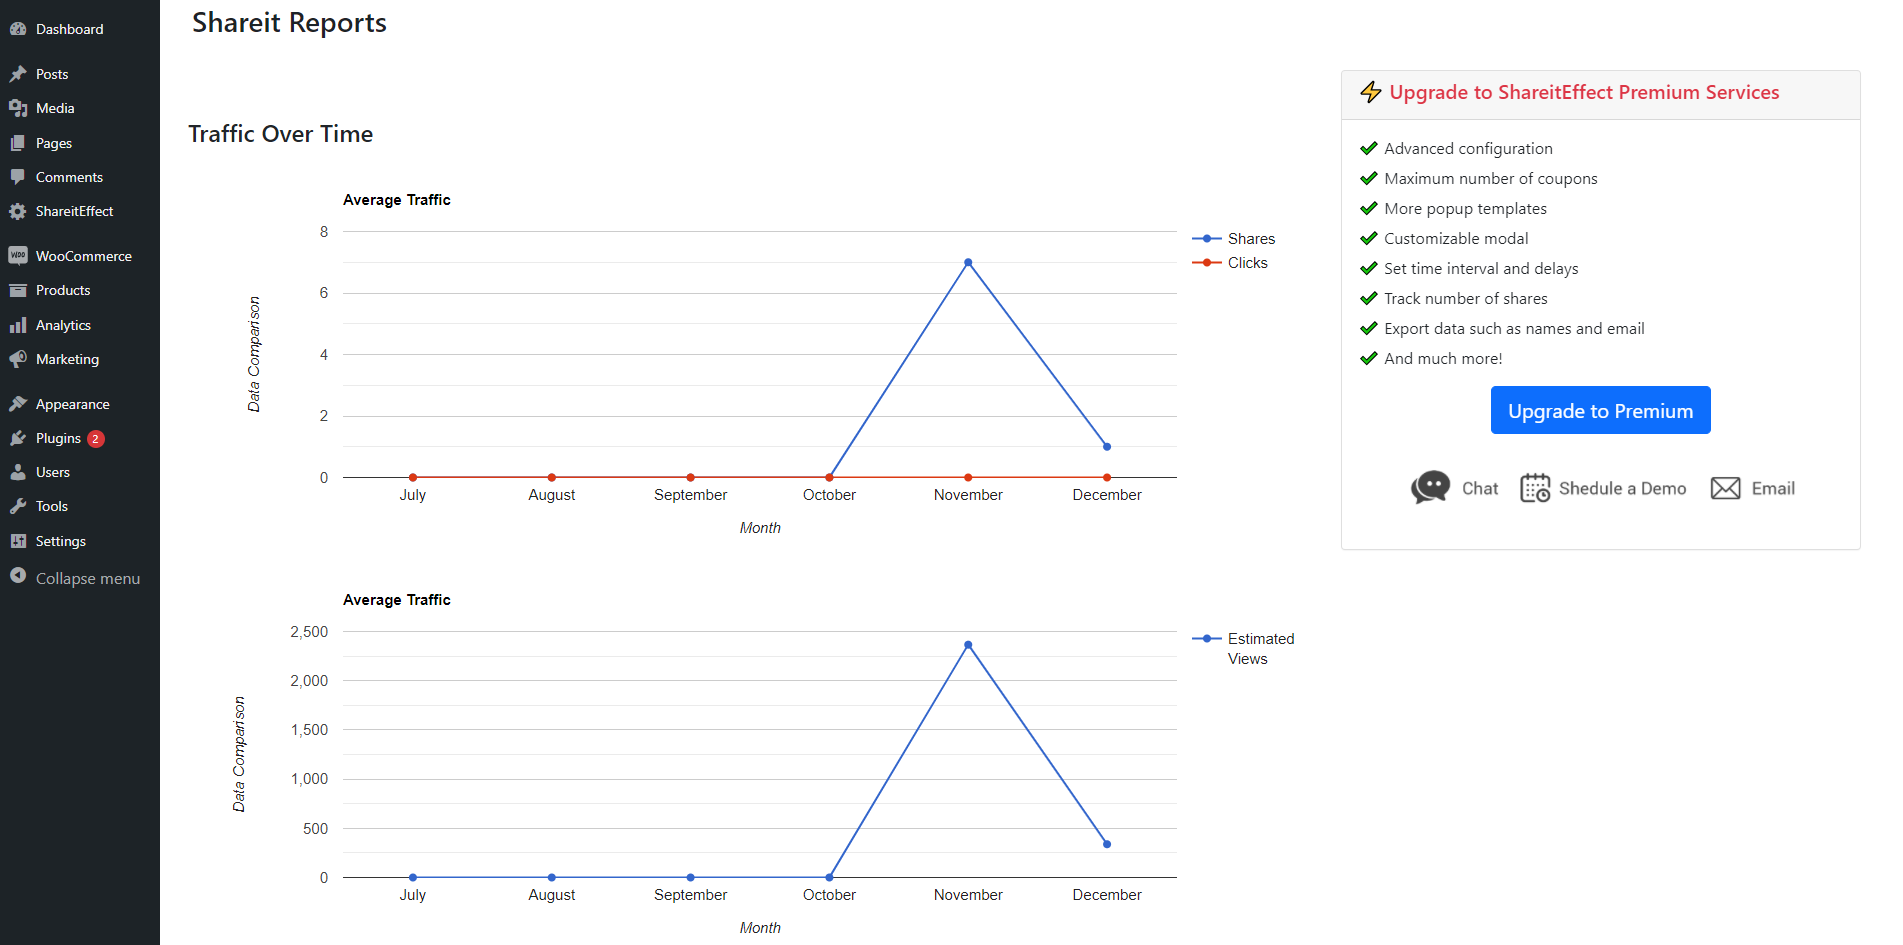Click the Media library icon
Viewport: 1903px width, 945px height.
pyautogui.click(x=18, y=108)
